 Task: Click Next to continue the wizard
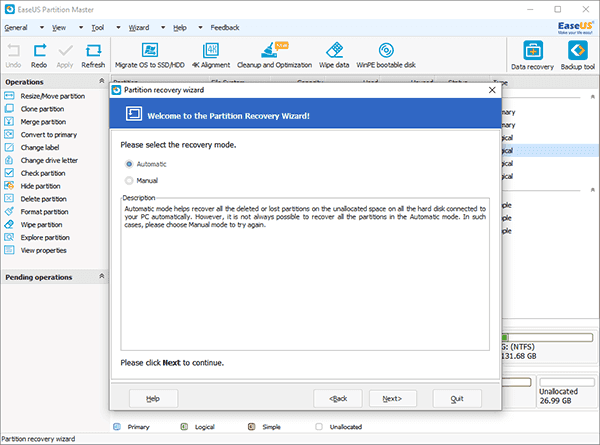[x=393, y=399]
